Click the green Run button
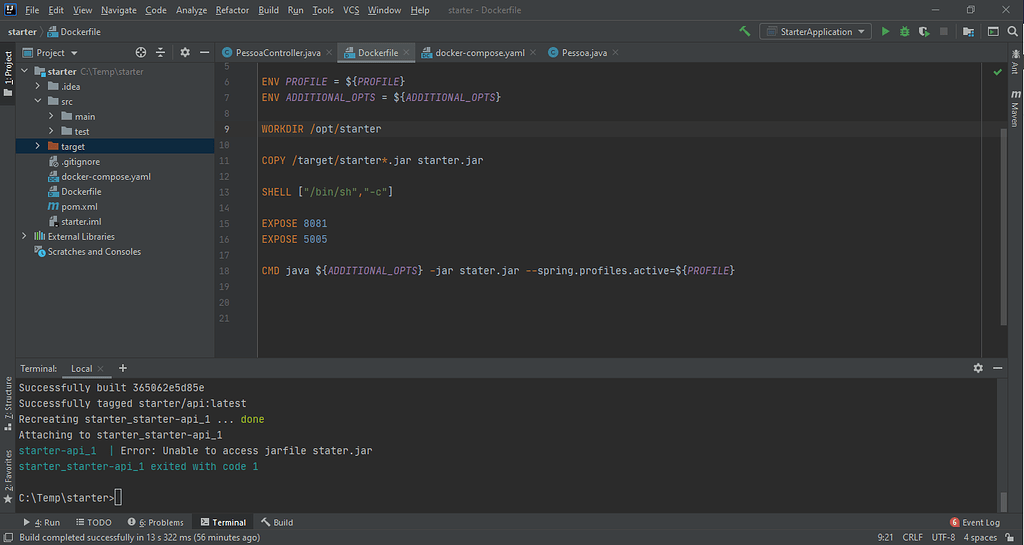Viewport: 1024px width, 545px height. click(885, 32)
